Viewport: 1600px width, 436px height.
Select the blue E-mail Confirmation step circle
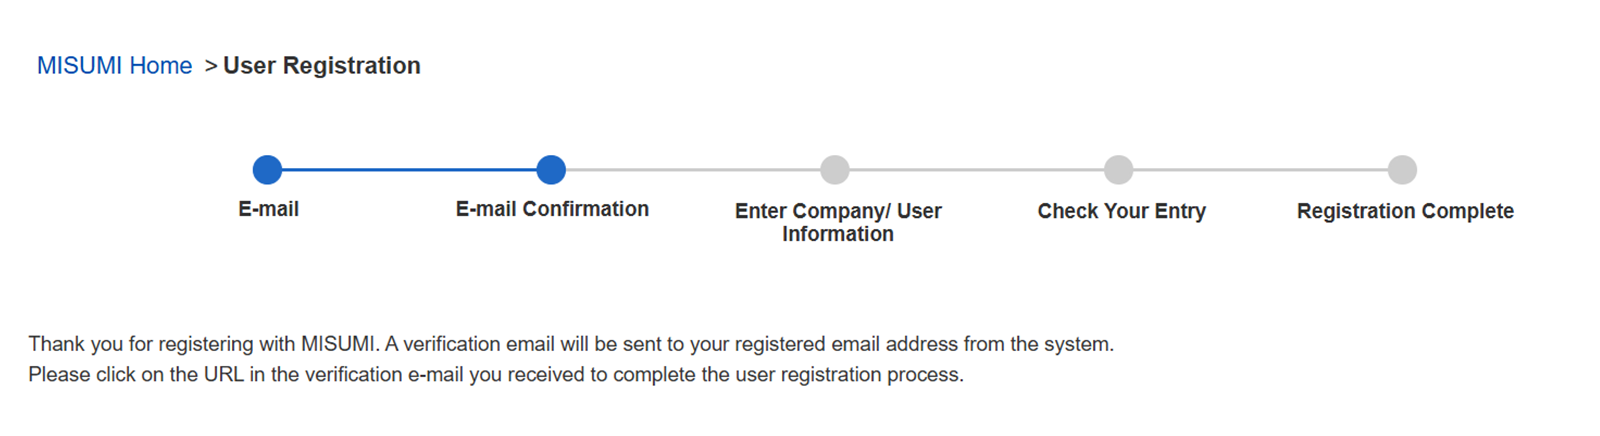551,170
